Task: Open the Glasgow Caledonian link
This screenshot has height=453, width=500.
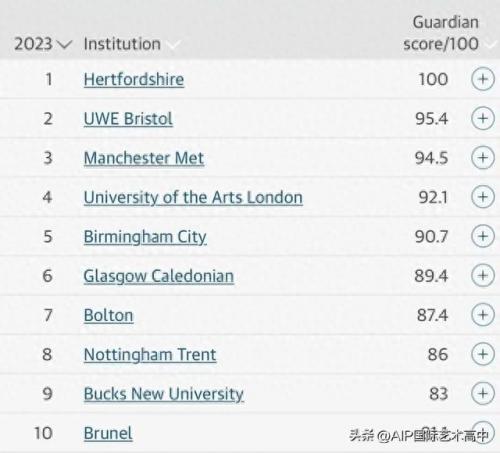Action: (159, 277)
